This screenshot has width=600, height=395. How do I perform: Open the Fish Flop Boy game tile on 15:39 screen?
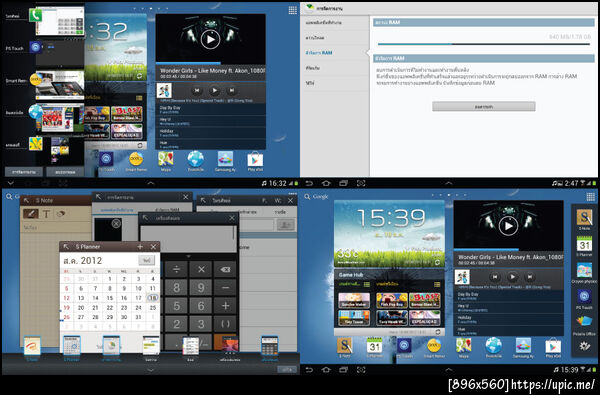click(x=391, y=300)
